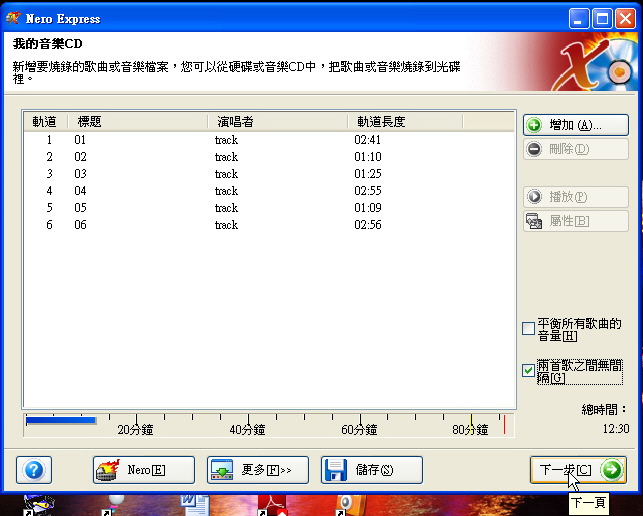
Task: Sort tracks by 標題 column header
Action: [x=137, y=122]
